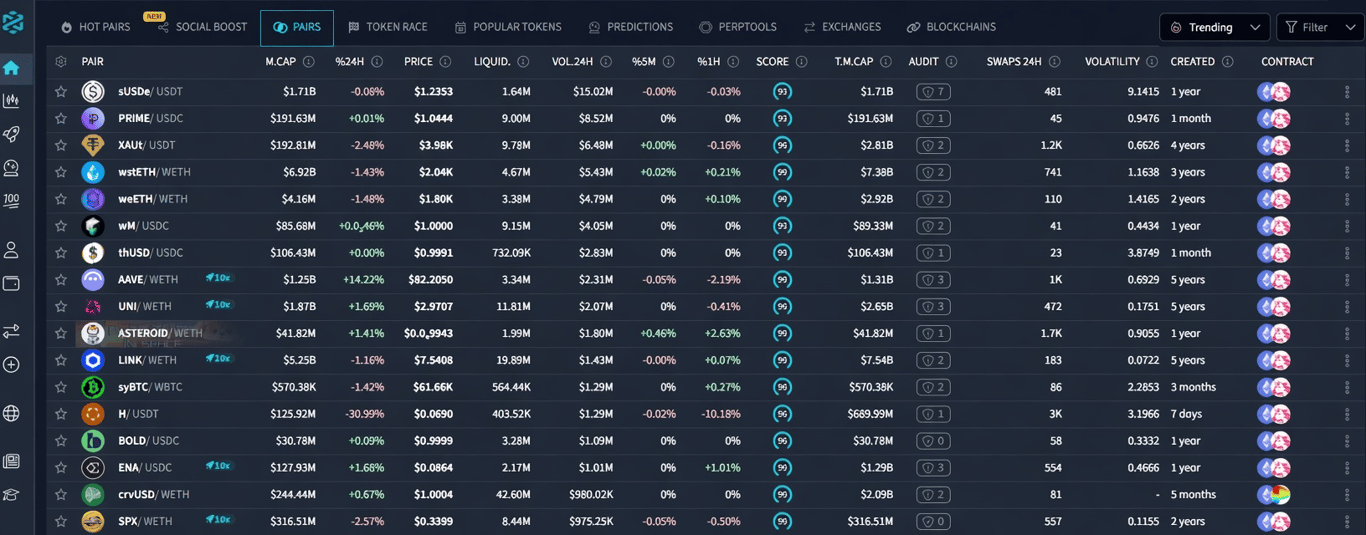
Task: Open the charts icon in sidebar
Action: (11, 100)
